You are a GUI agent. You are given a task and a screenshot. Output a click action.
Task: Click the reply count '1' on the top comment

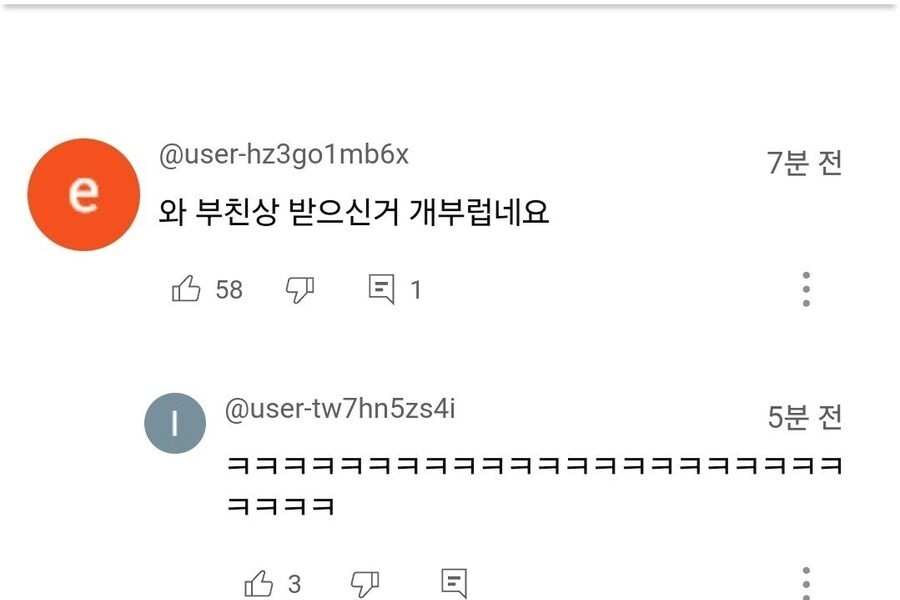tap(416, 290)
